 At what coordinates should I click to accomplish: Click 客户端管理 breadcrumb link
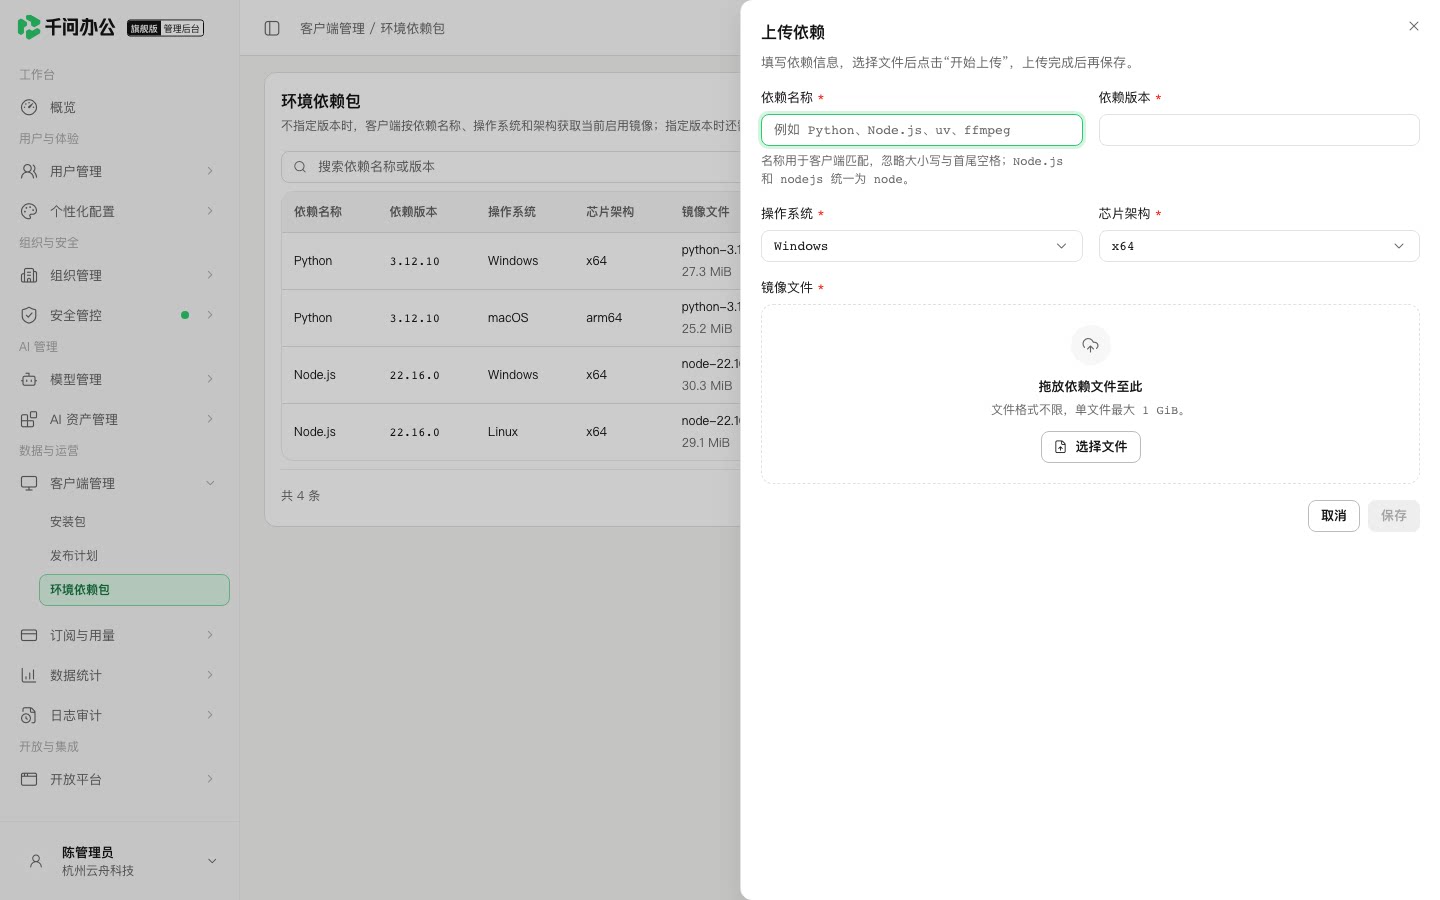332,28
